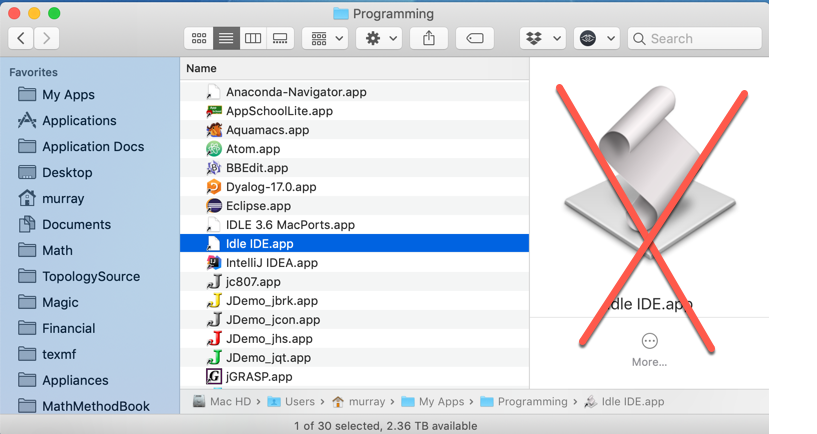Click the JDemo_jbrk.app icon
Viewport: 817px width, 434px height.
coord(214,301)
